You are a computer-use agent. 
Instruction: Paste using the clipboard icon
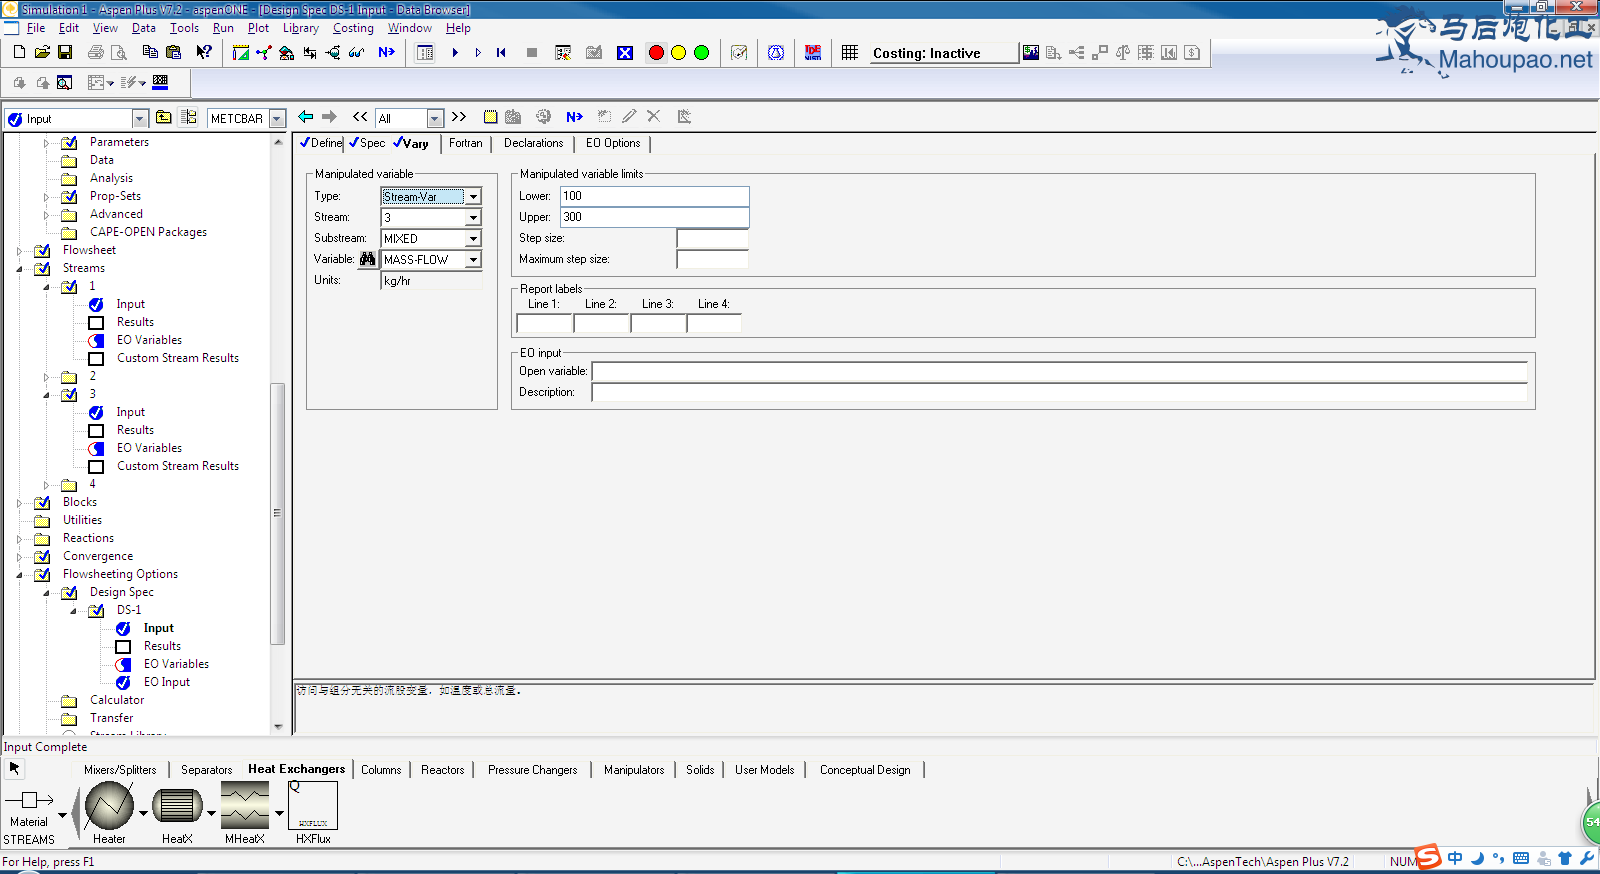click(x=173, y=52)
